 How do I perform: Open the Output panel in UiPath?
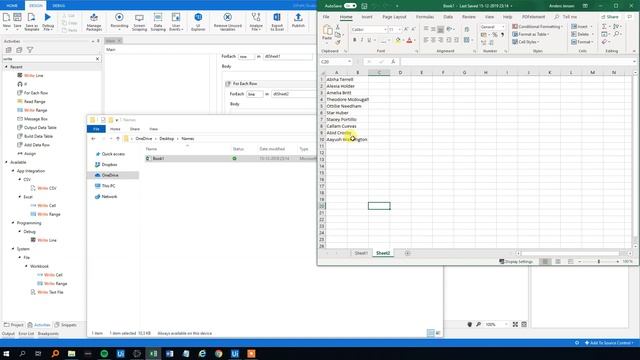coord(8,333)
